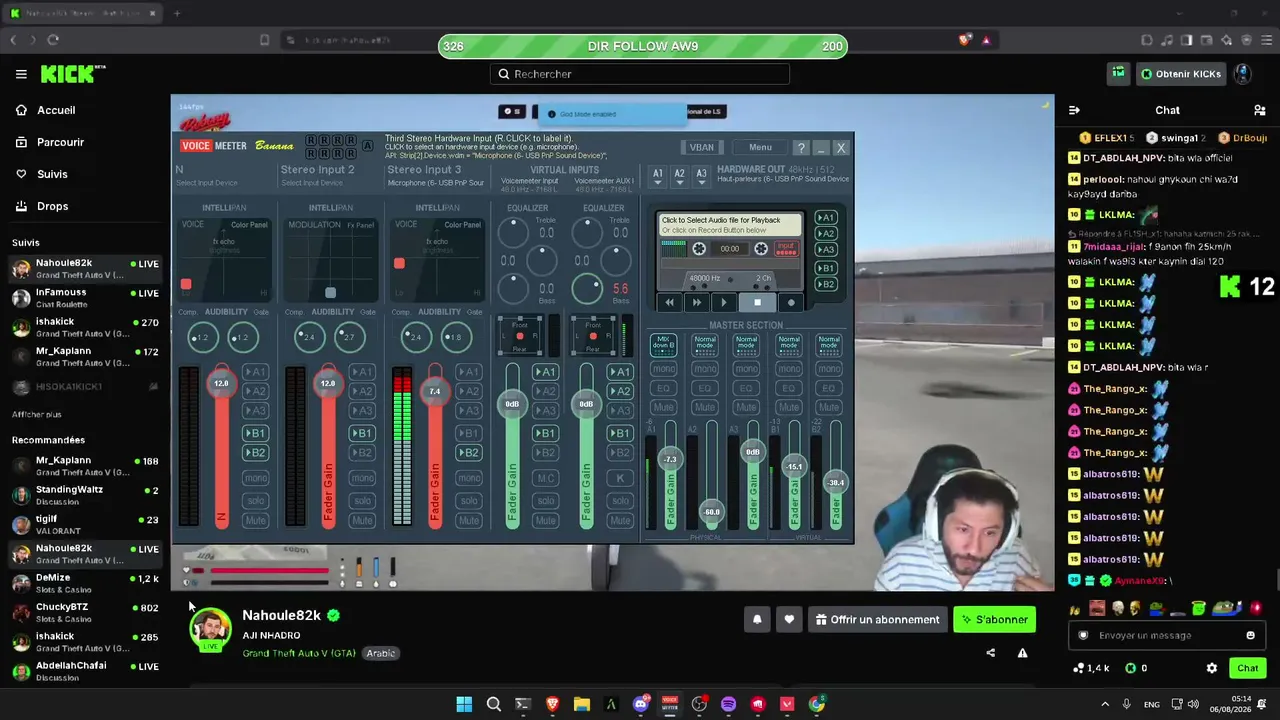
Task: Click the Voicemeeter AUX Bass knob at 5.6
Action: click(588, 288)
